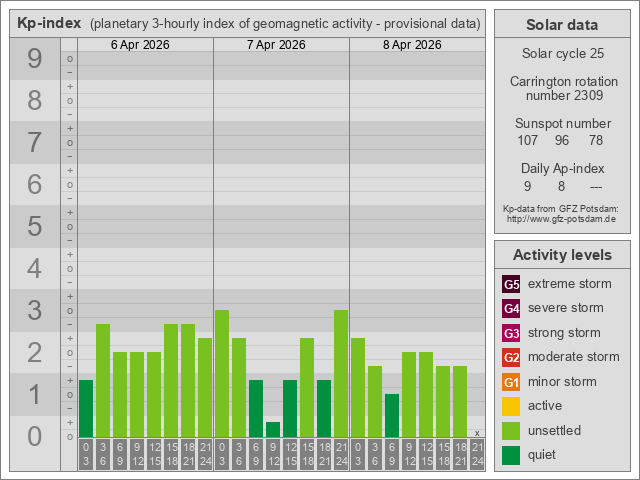Click the Carrington rotation number 2309 text

coord(561,96)
